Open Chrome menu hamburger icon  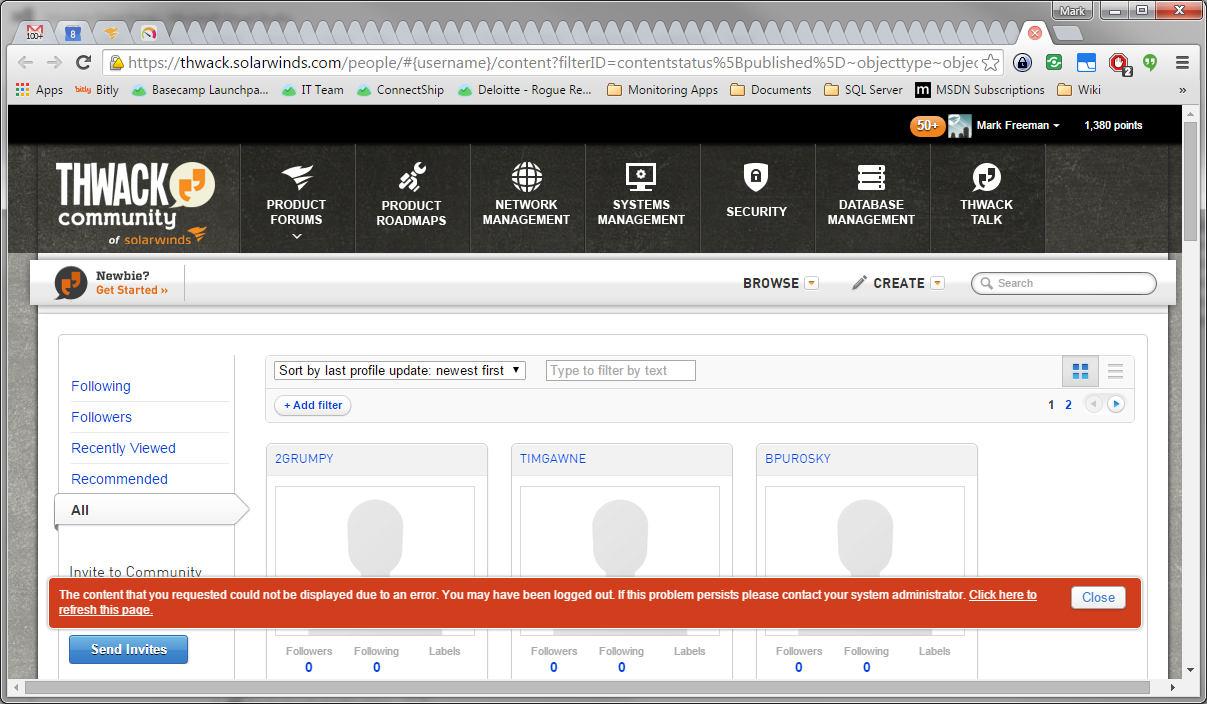1182,62
